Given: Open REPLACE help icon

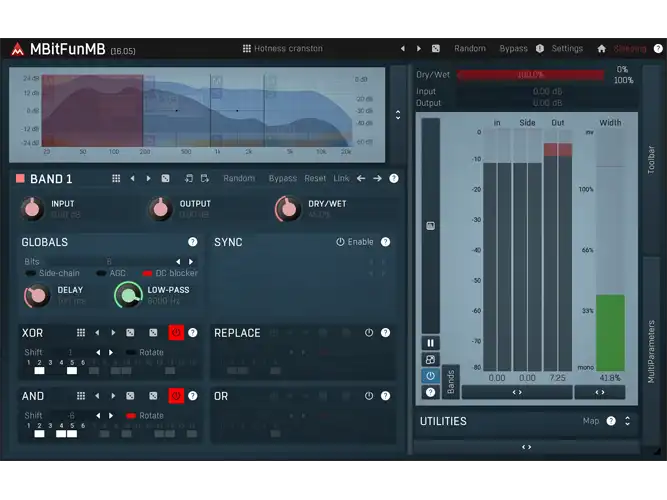Looking at the screenshot, I should click(x=385, y=333).
